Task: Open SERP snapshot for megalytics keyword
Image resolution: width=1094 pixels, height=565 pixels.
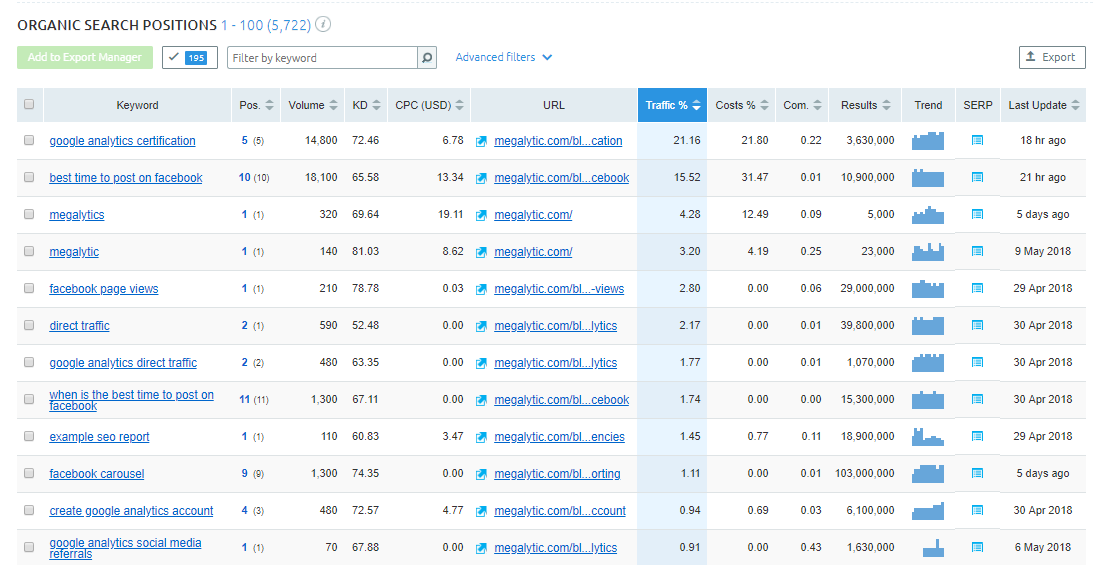Action: (x=977, y=215)
